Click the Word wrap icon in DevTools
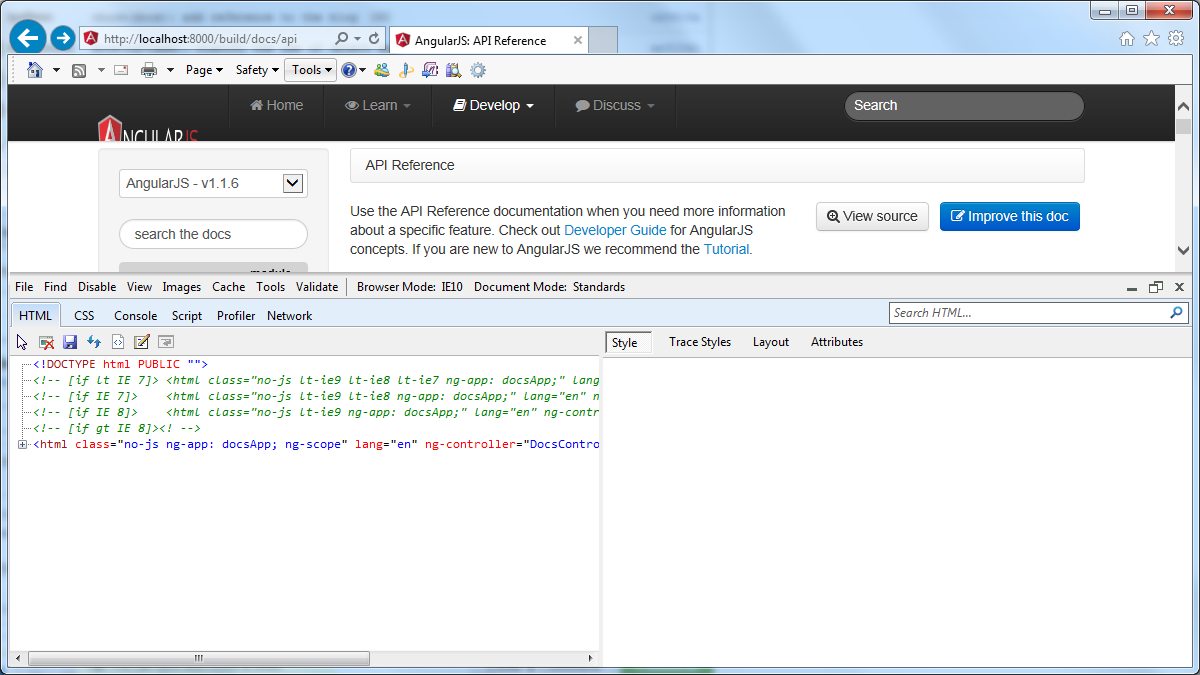1200x675 pixels. (x=166, y=342)
